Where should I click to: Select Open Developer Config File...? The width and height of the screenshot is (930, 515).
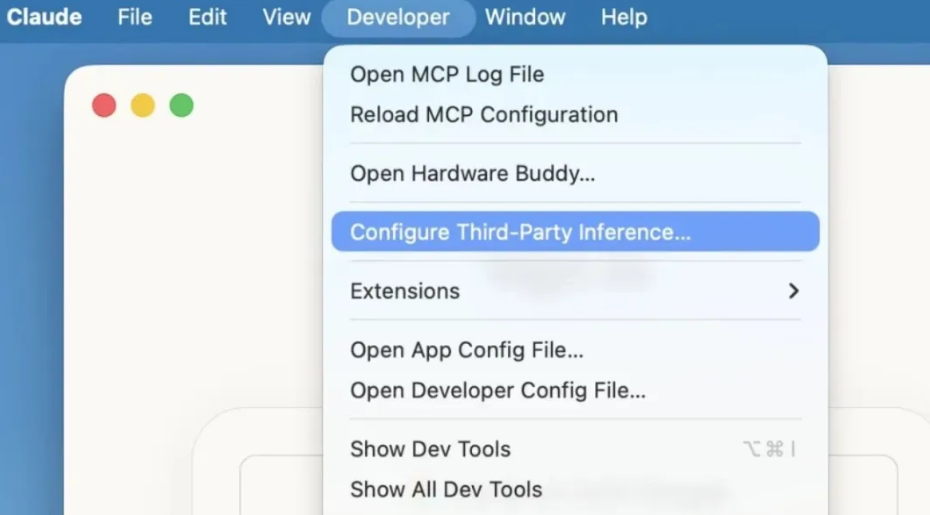click(x=575, y=390)
